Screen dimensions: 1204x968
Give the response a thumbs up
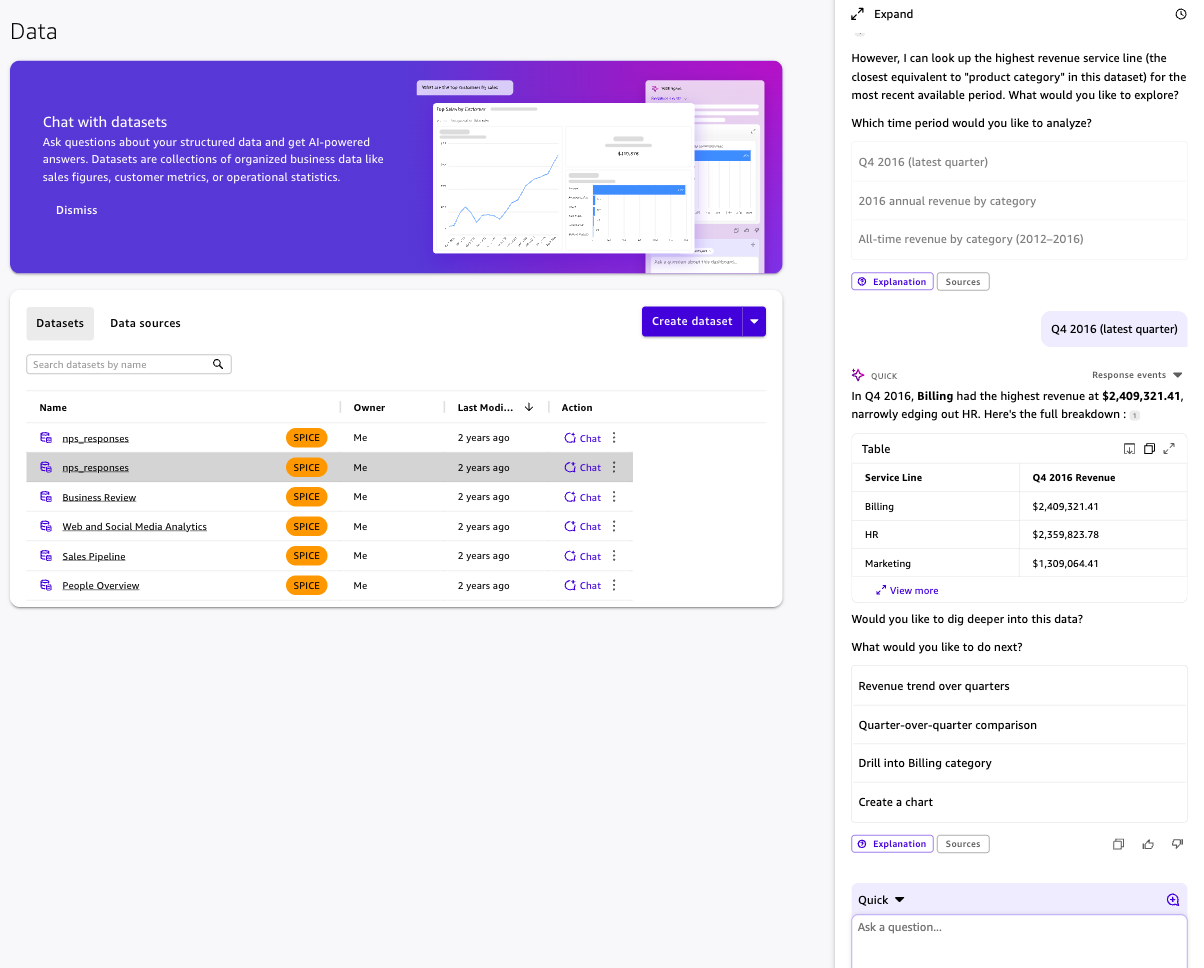[1148, 844]
